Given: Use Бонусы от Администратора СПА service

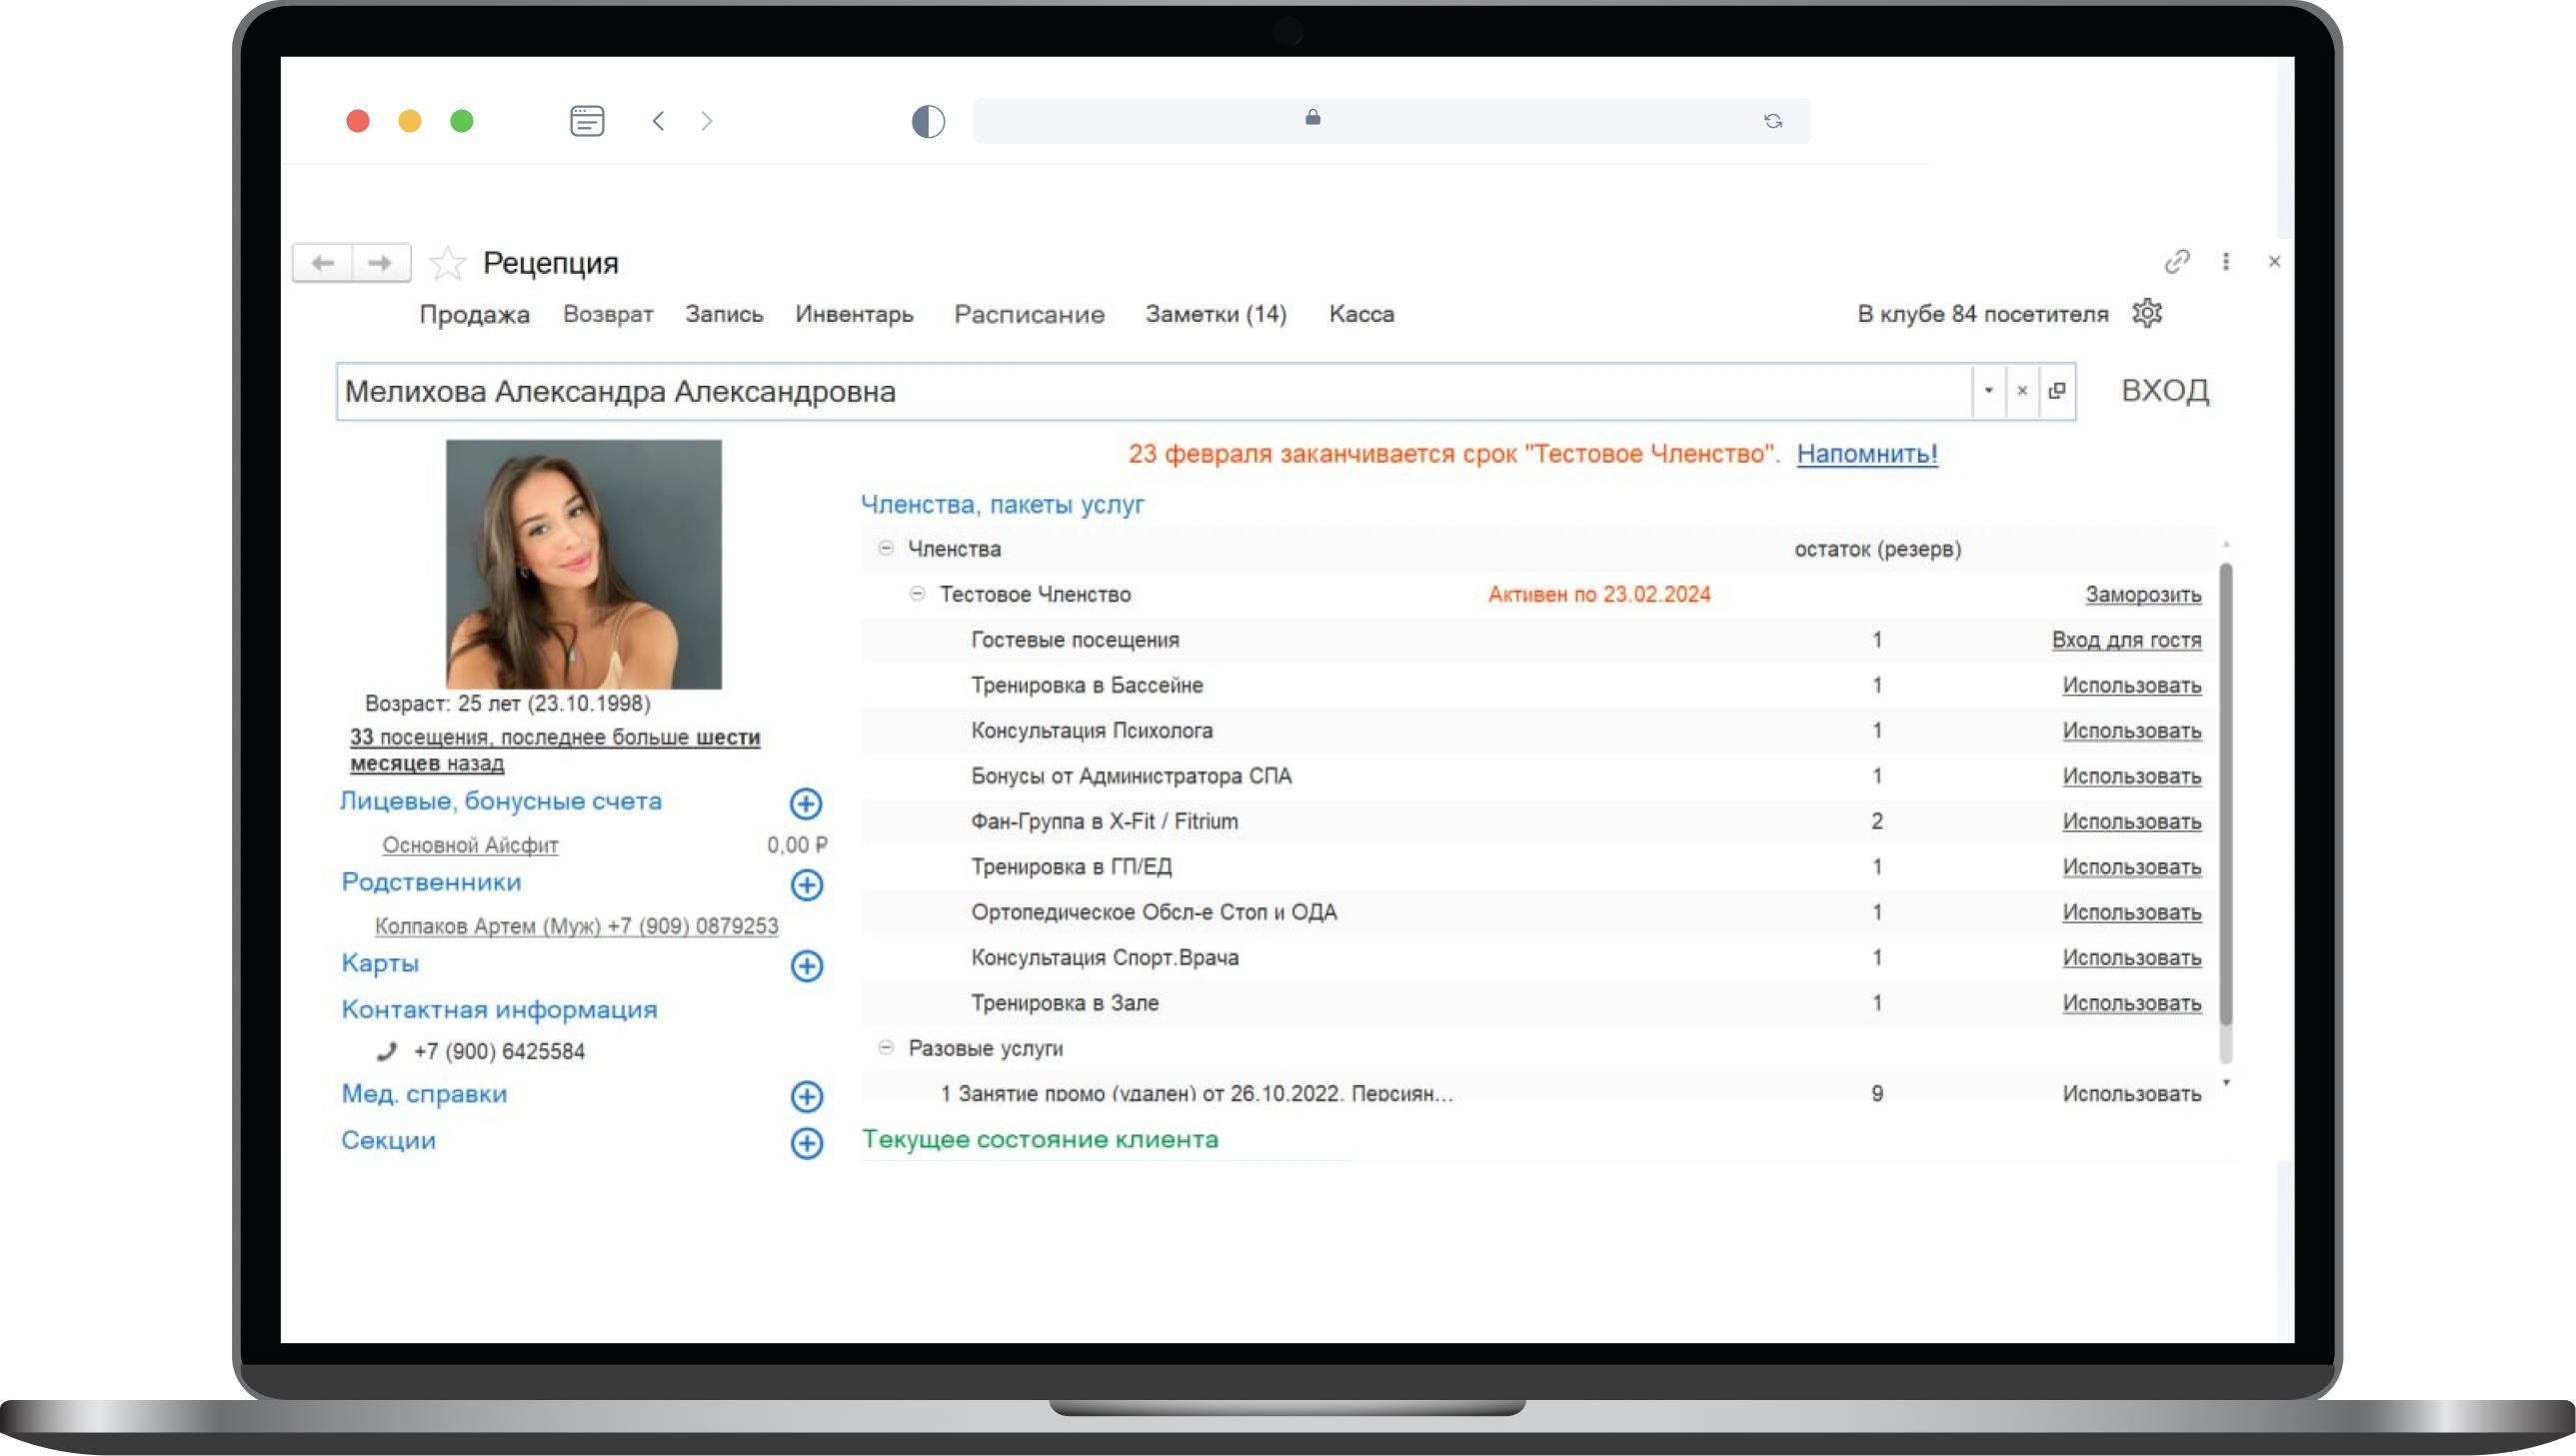Looking at the screenshot, I should coord(2132,777).
